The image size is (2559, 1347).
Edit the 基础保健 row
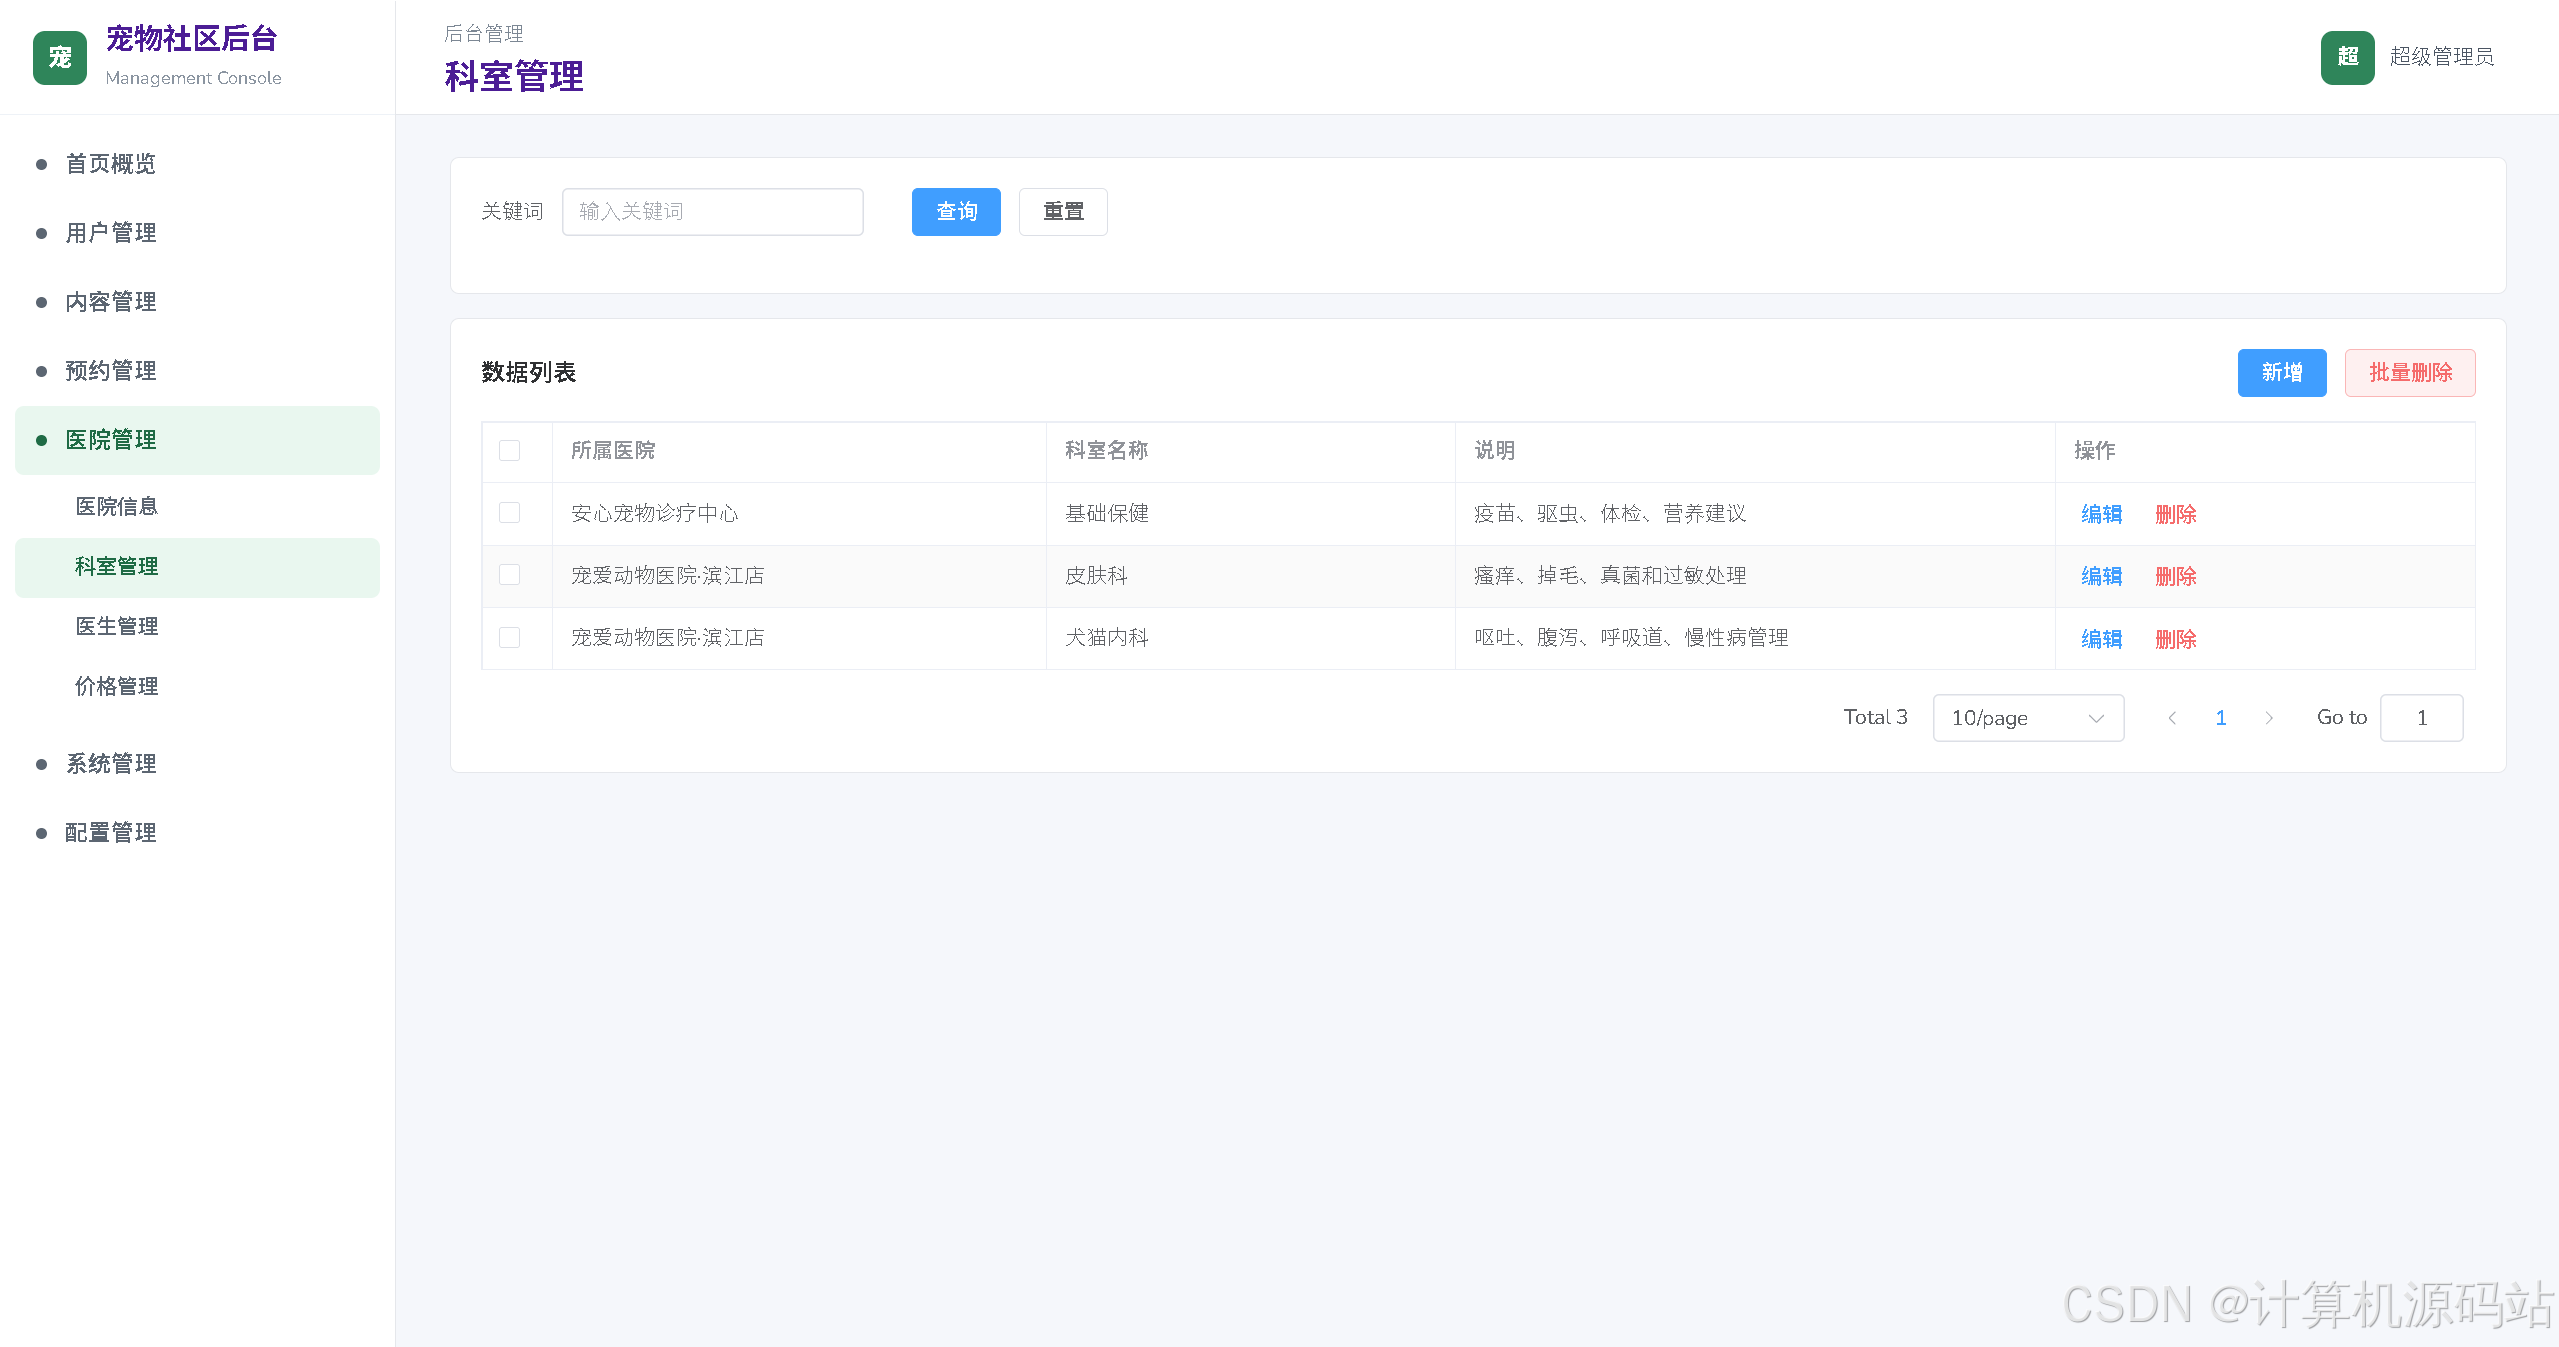click(x=2101, y=514)
